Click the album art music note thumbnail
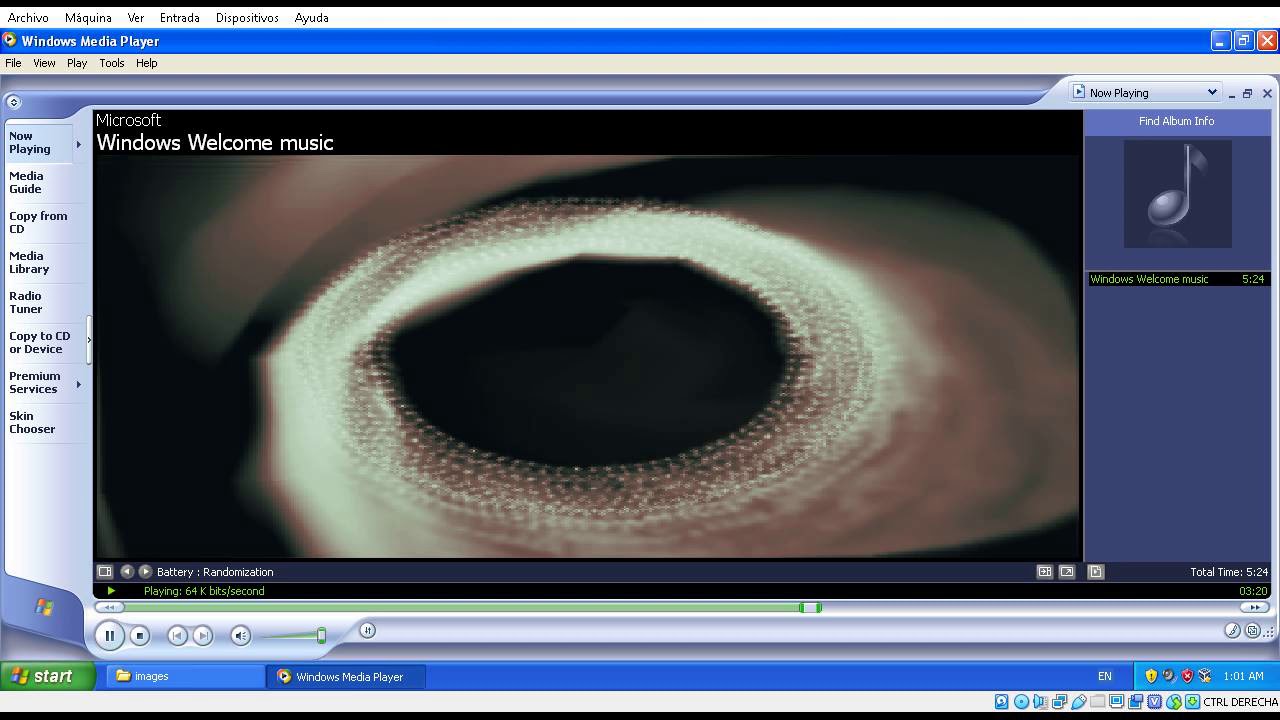 [x=1178, y=194]
